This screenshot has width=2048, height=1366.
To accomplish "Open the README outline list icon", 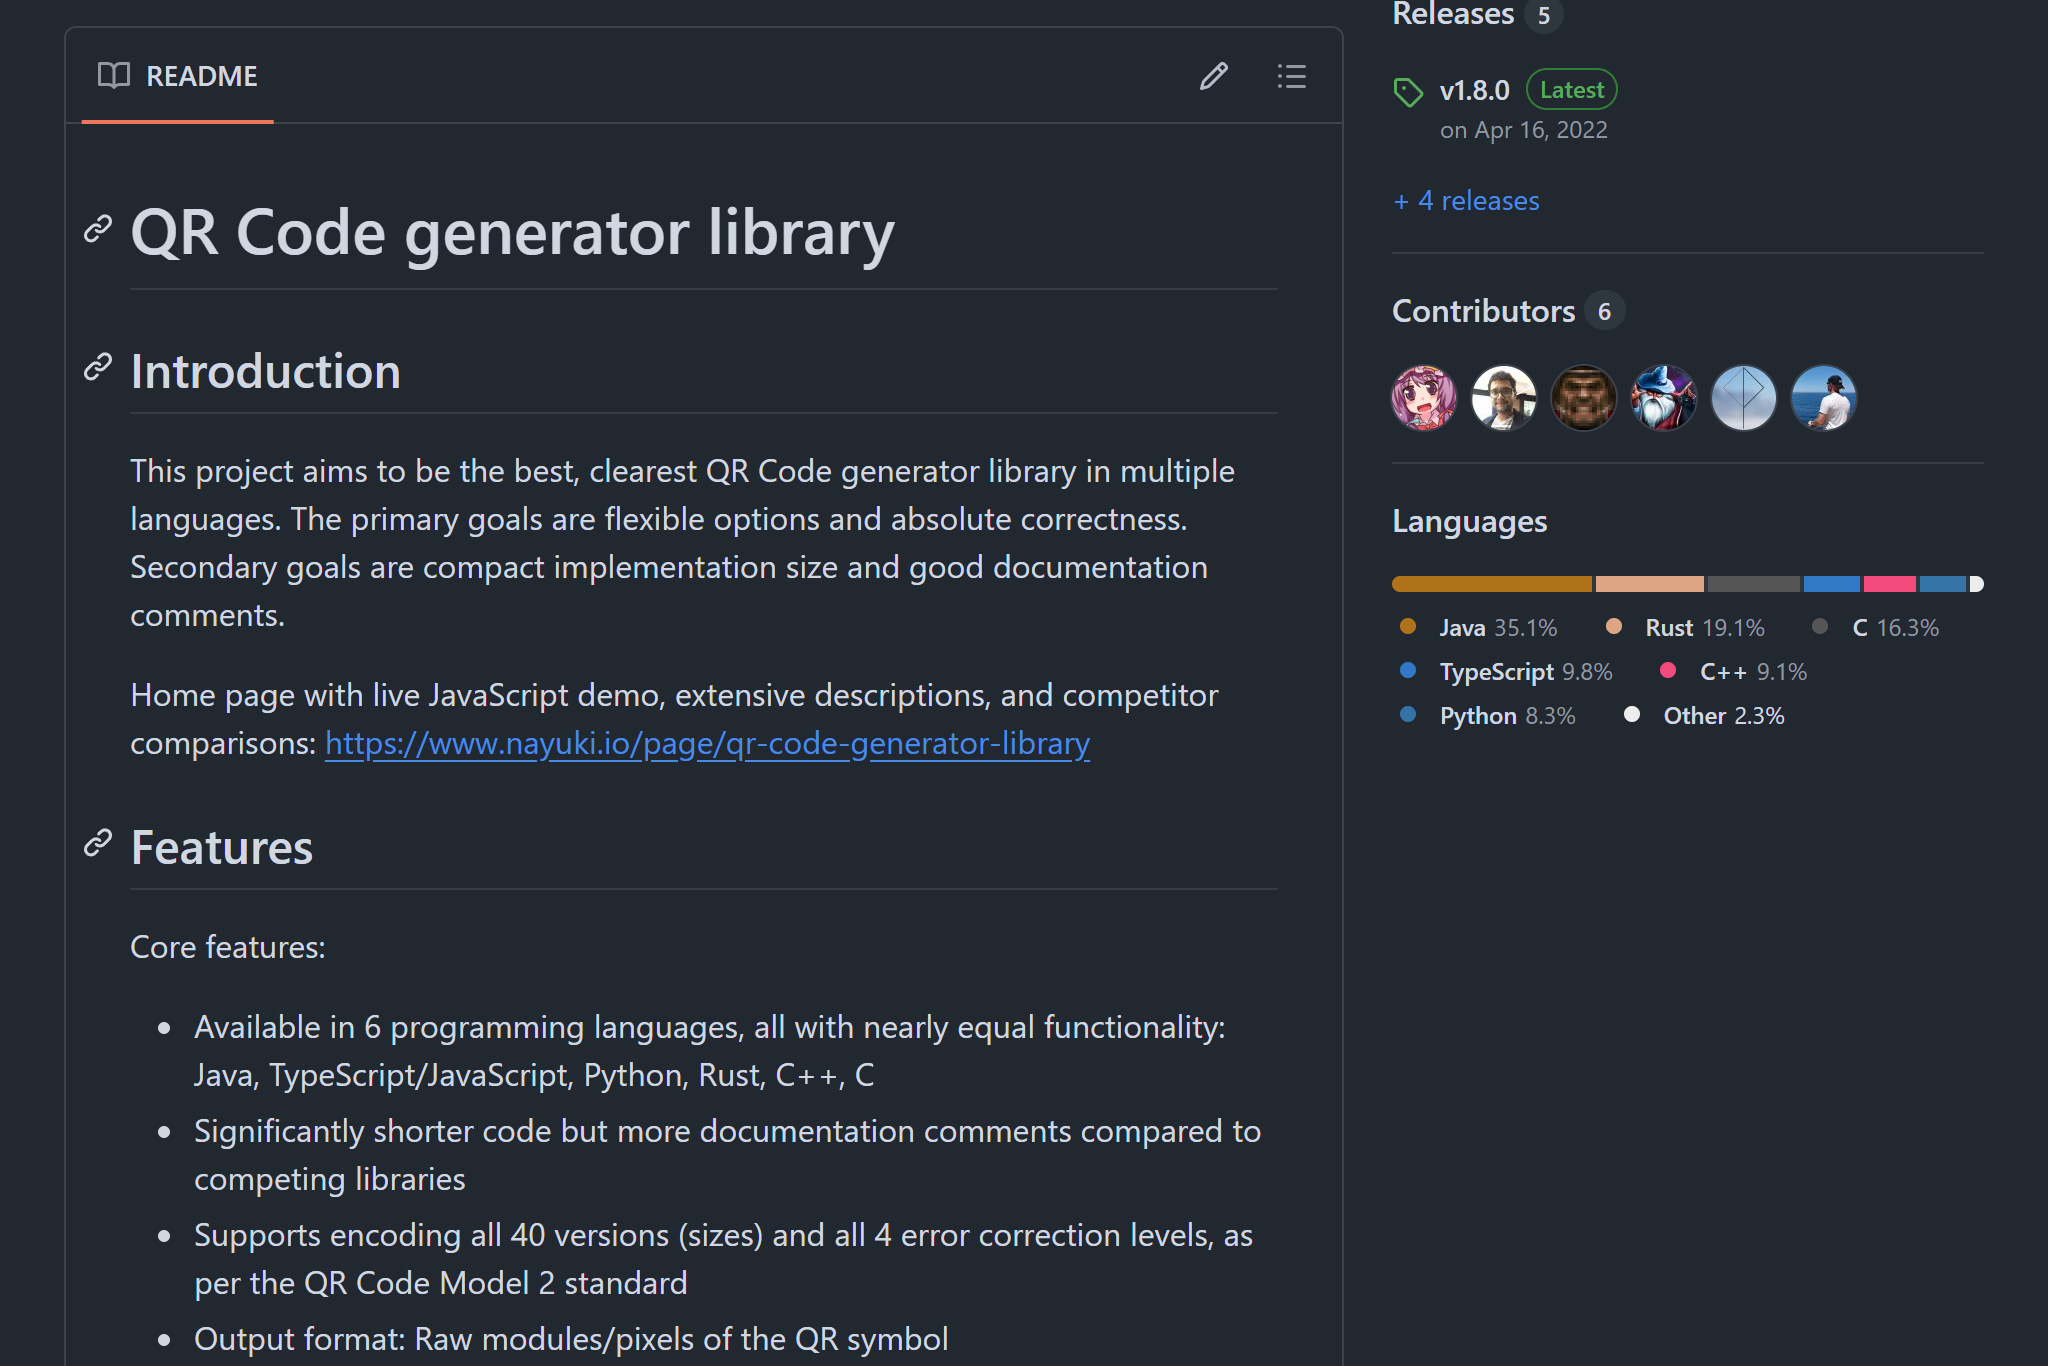I will (1291, 77).
